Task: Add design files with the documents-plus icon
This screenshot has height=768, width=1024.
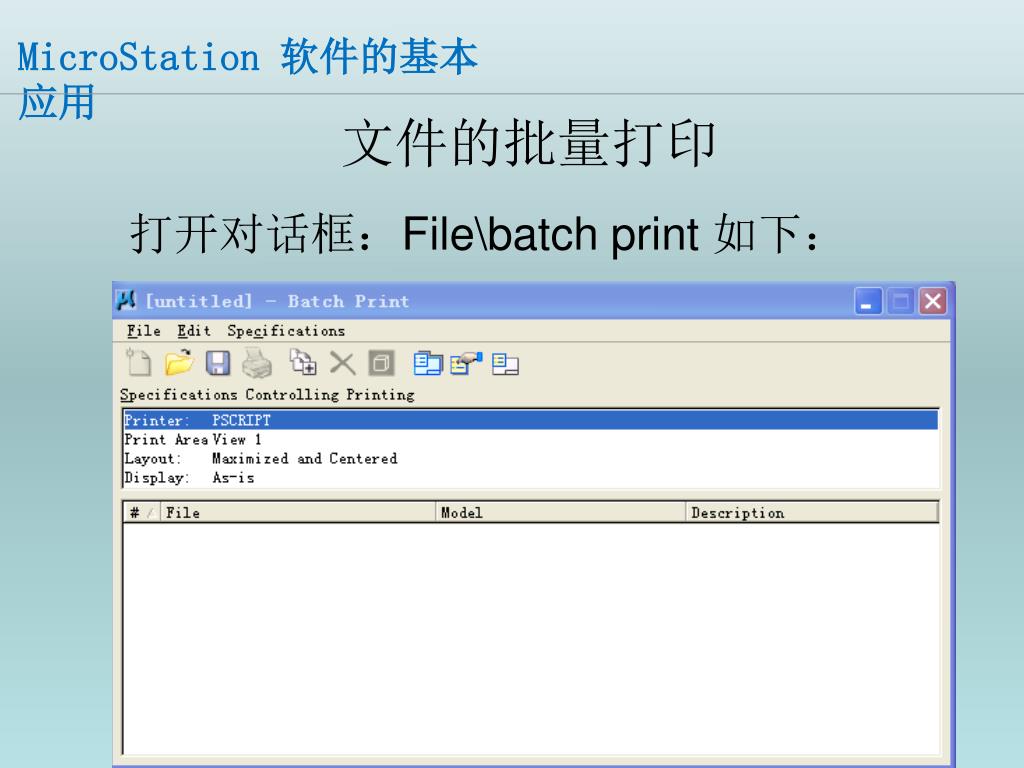Action: point(303,362)
